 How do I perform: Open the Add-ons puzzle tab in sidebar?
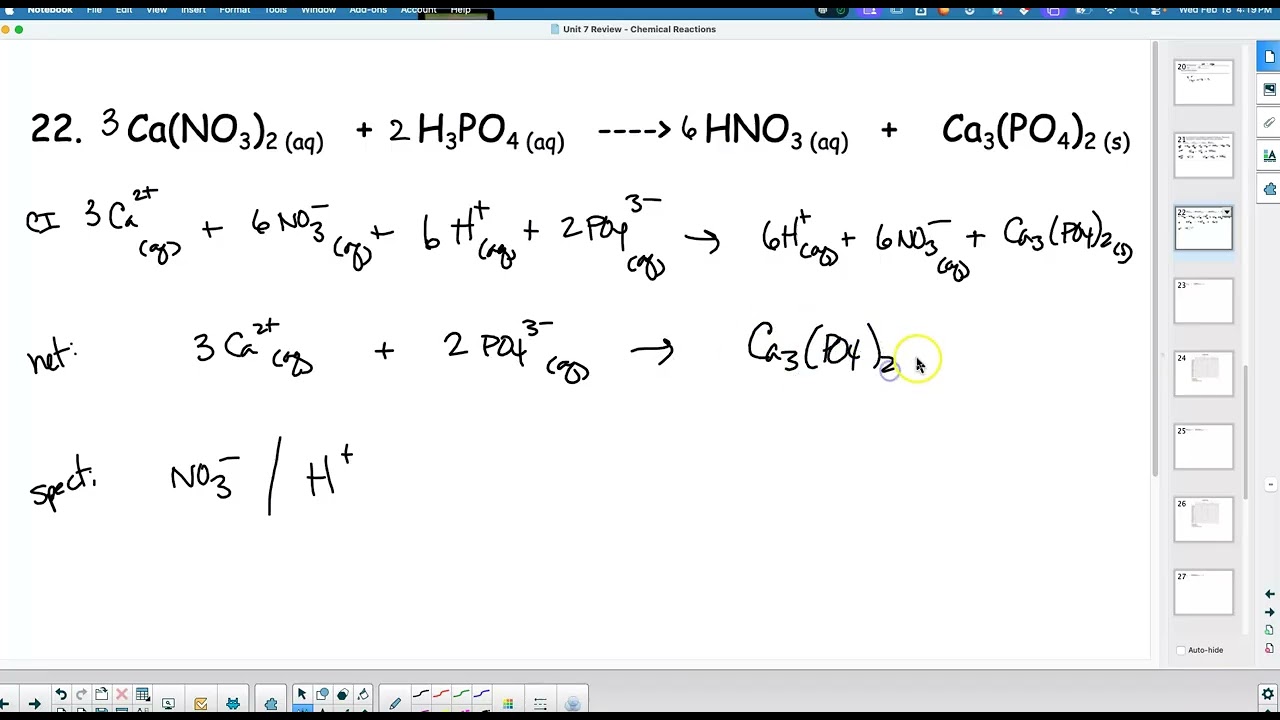(1269, 189)
